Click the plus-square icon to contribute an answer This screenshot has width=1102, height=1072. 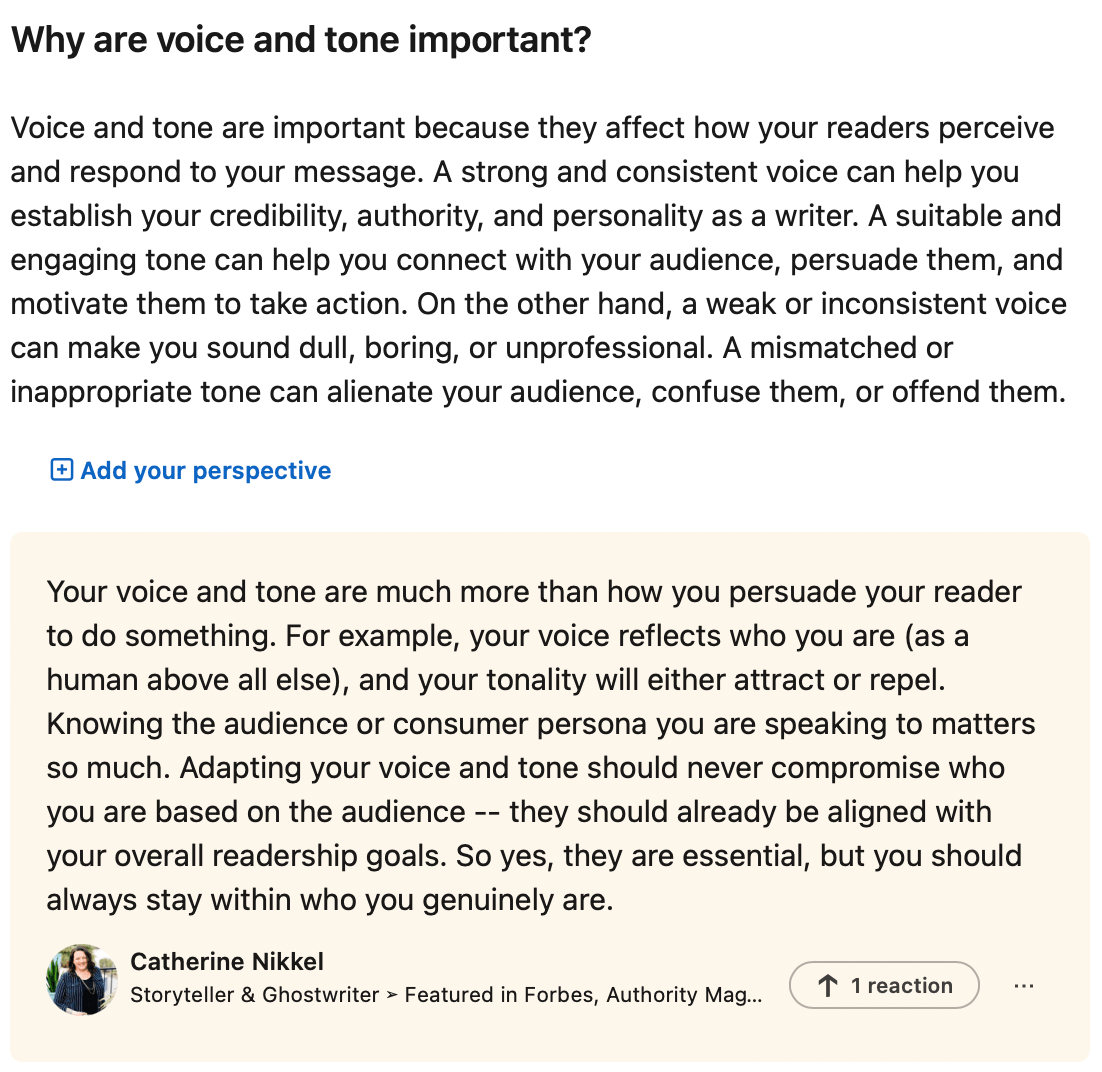coord(60,470)
